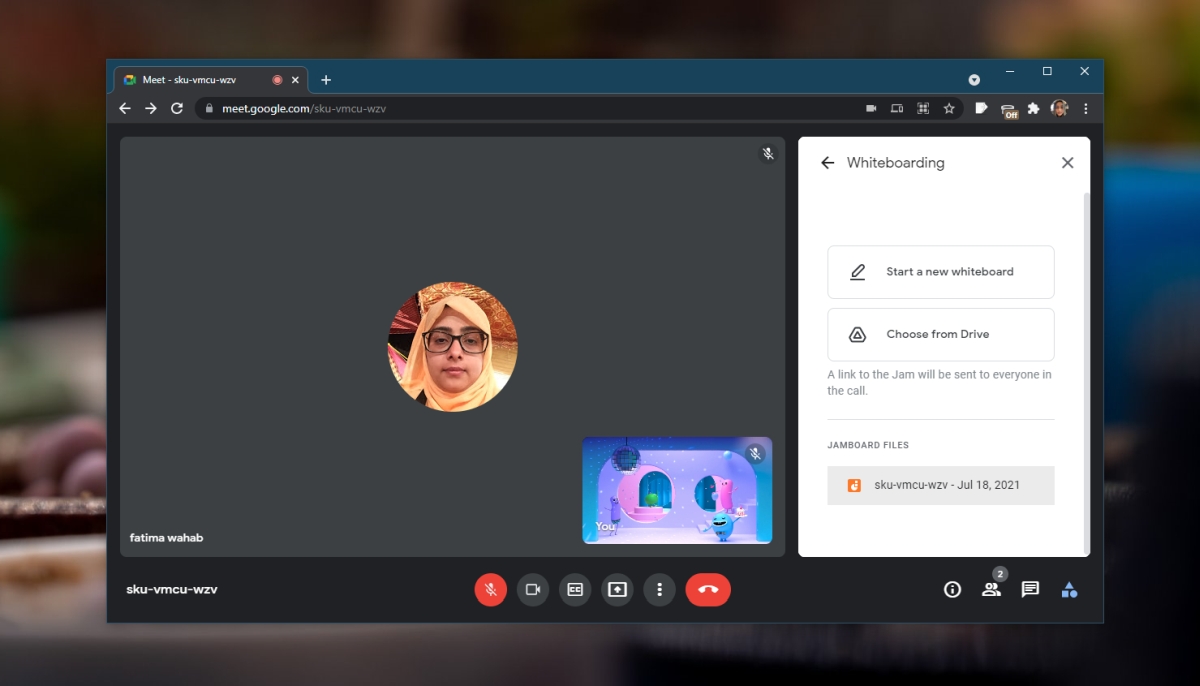Screen dimensions: 1200x686
Task: Toggle the ad blocker Off extension icon
Action: pyautogui.click(x=1010, y=108)
